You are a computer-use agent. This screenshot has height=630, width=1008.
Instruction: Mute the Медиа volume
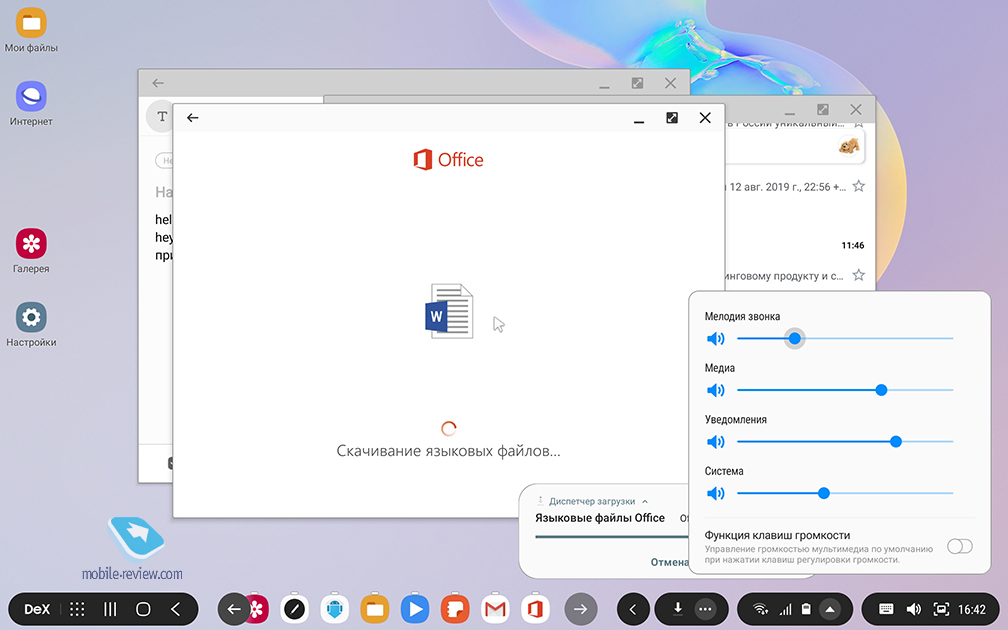click(716, 390)
